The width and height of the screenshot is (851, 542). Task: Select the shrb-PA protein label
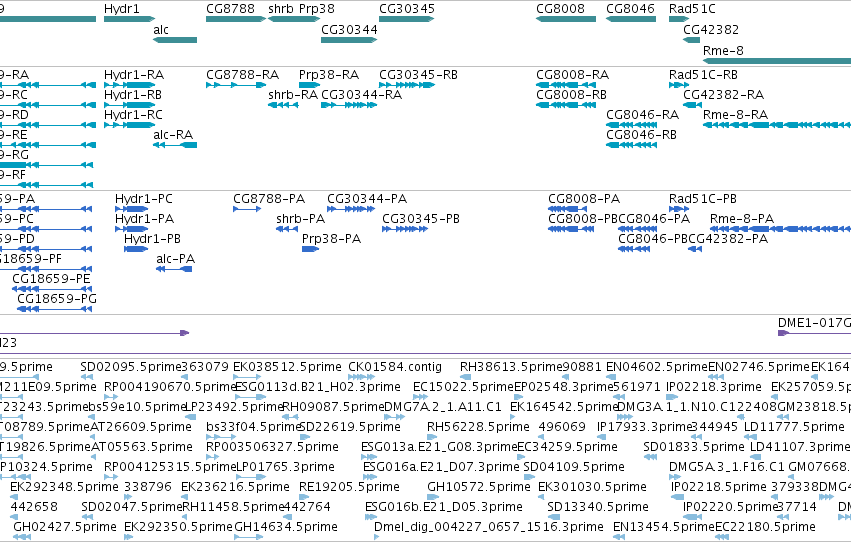300,219
